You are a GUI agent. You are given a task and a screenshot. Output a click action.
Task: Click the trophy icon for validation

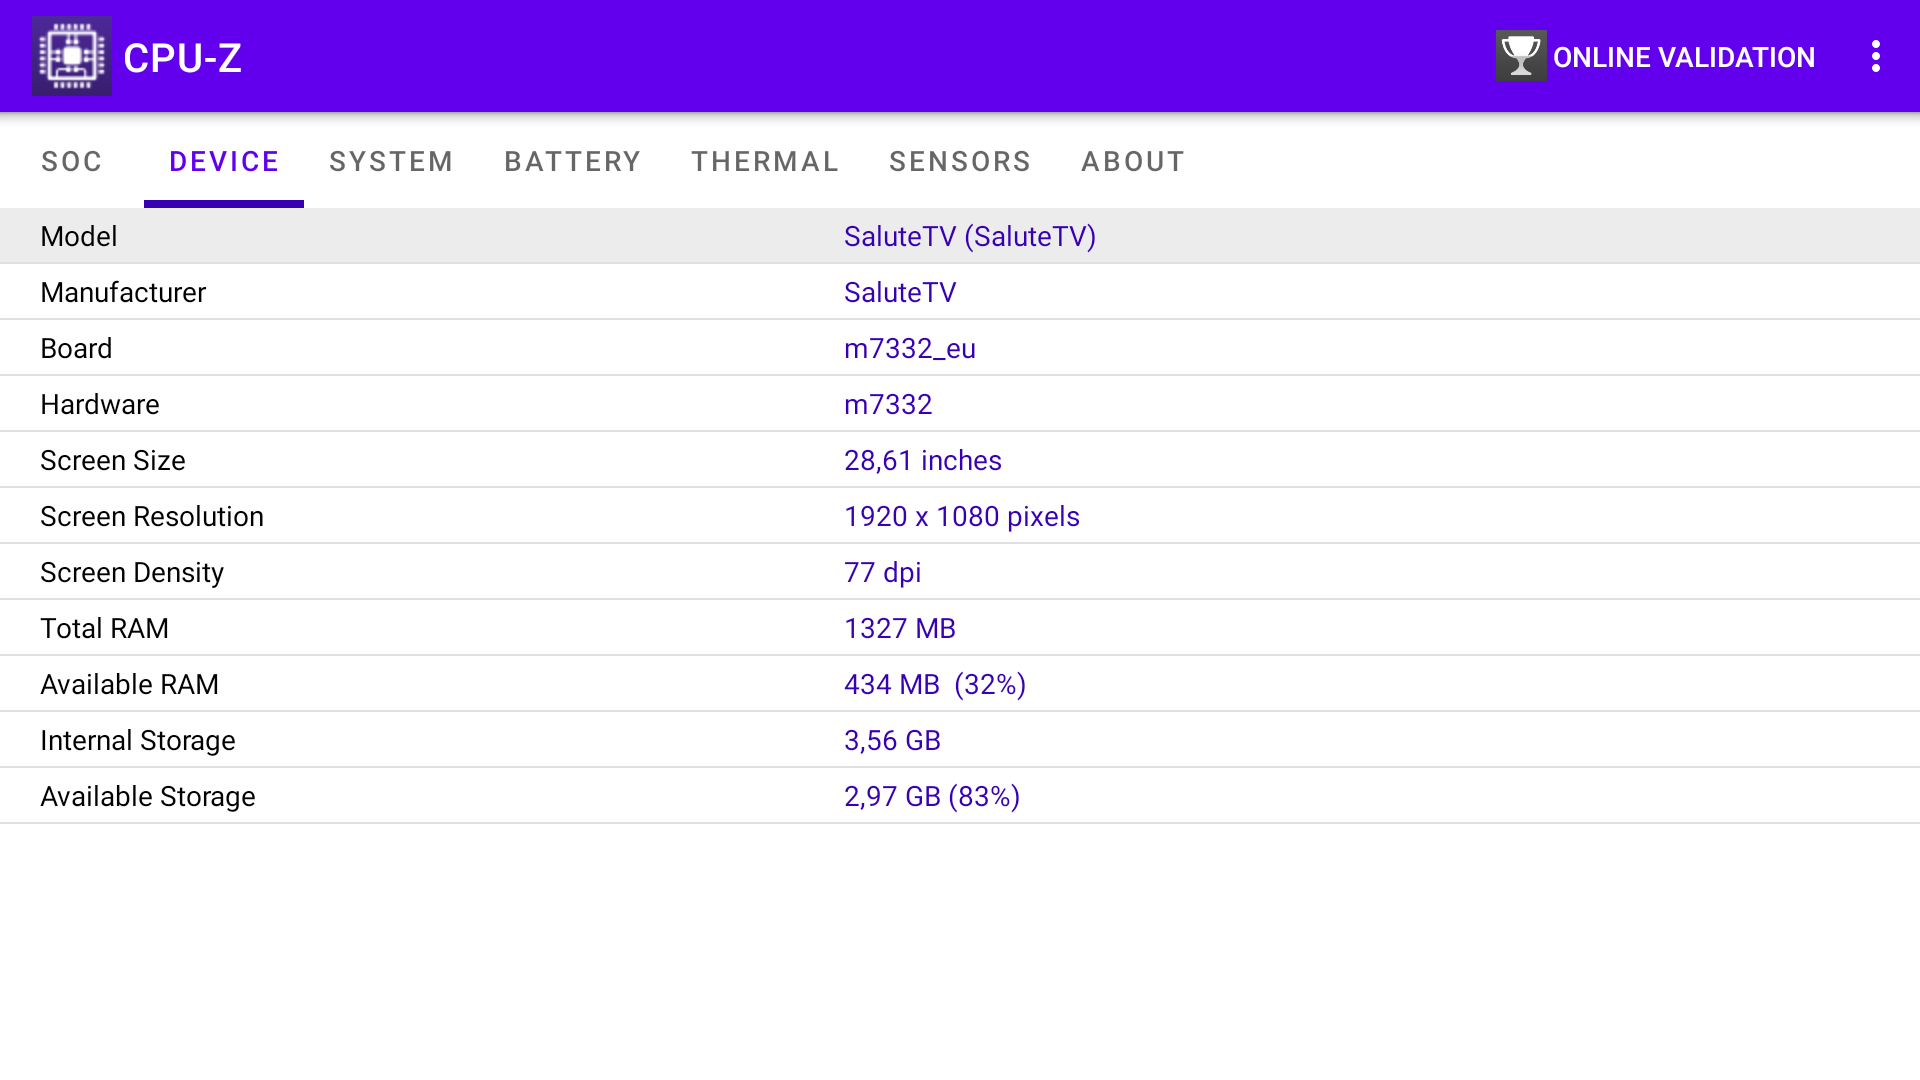point(1520,56)
